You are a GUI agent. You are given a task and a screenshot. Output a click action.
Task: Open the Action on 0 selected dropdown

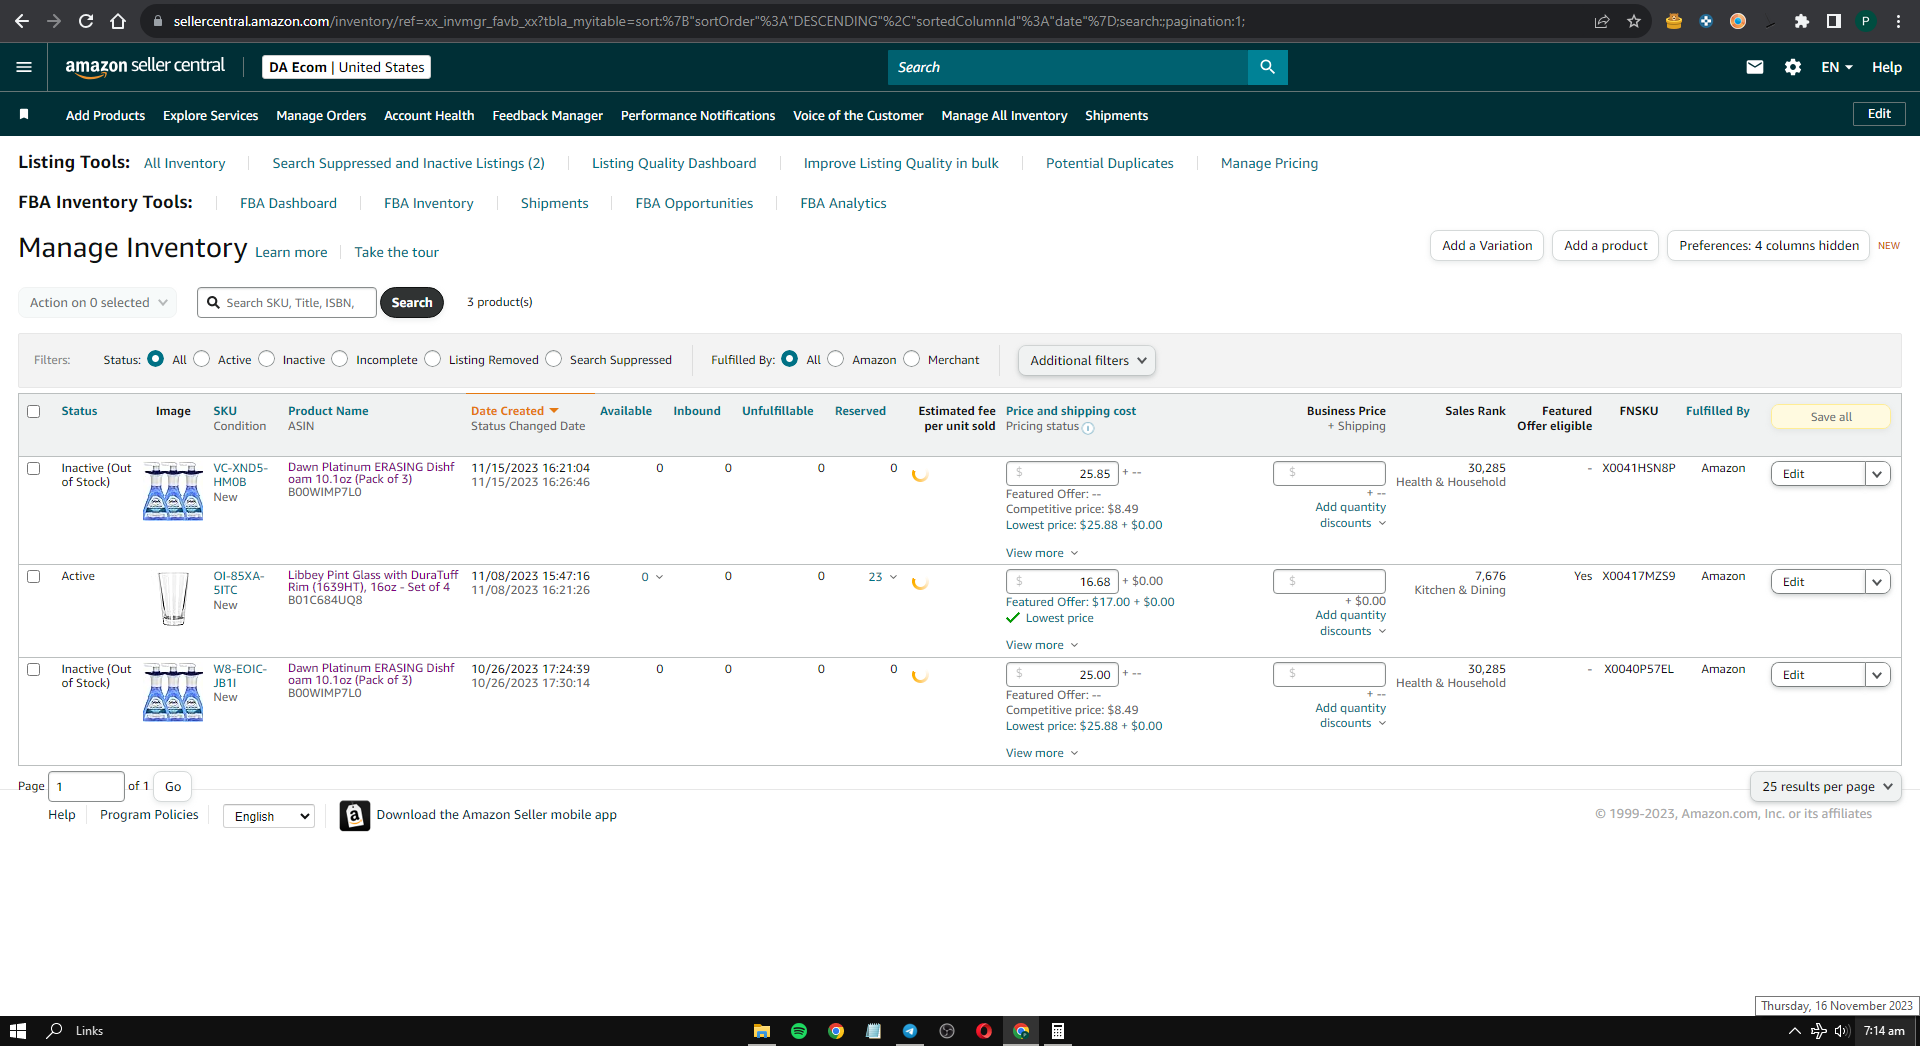tap(97, 303)
